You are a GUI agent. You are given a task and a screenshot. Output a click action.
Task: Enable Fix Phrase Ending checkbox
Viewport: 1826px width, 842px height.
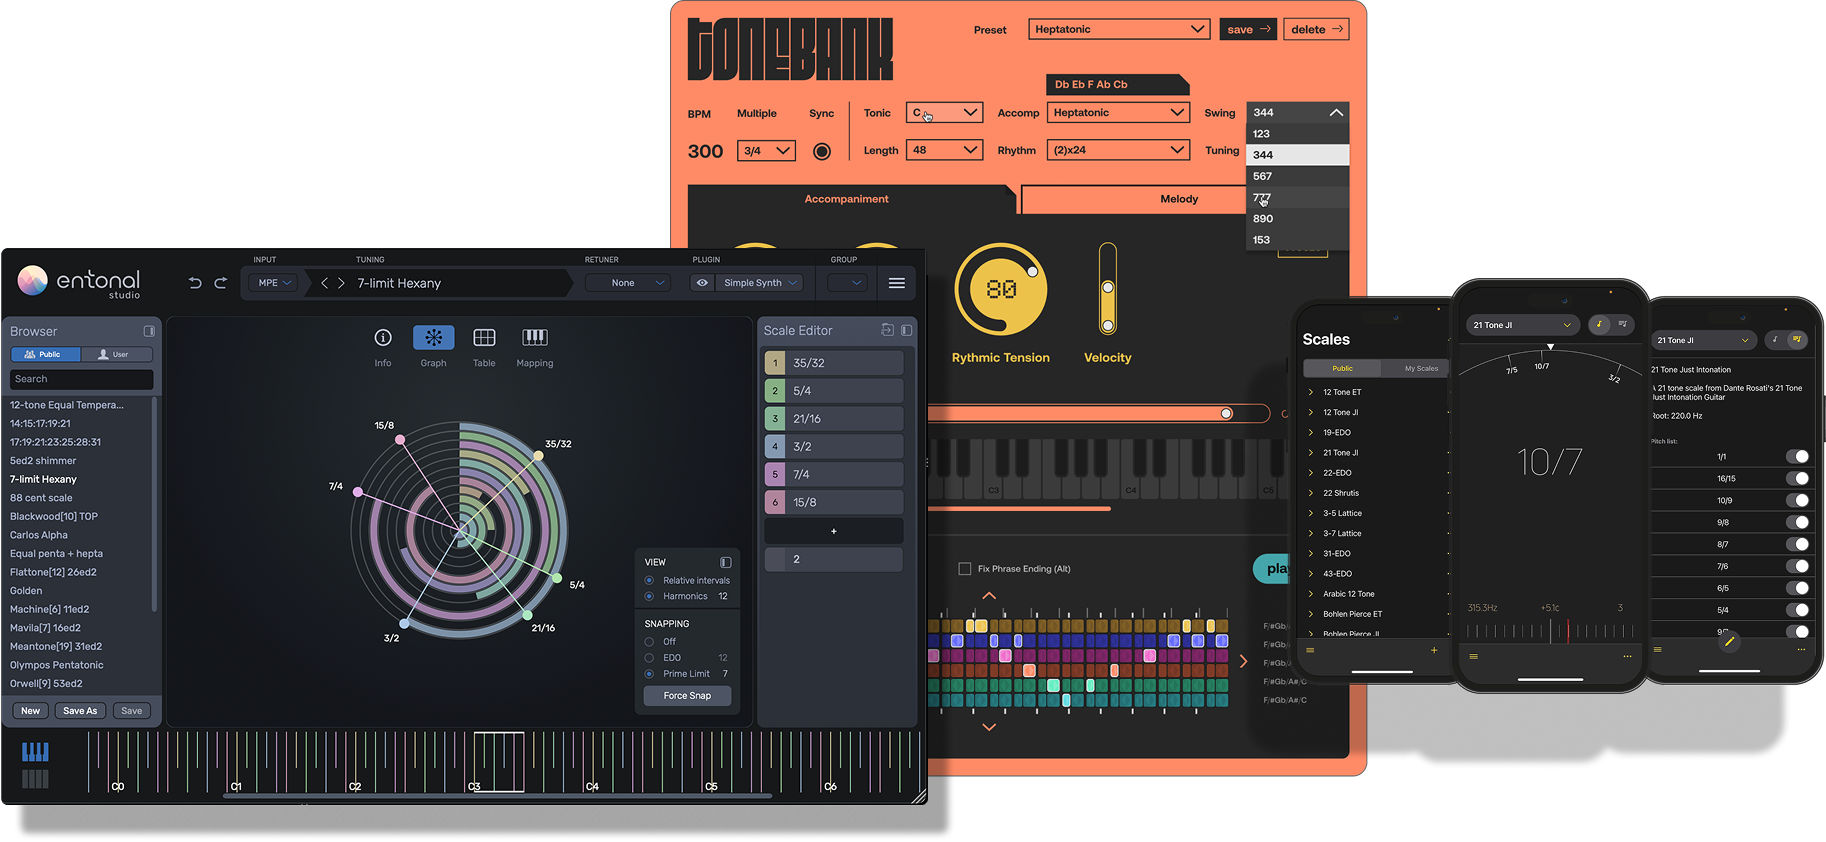tap(965, 569)
